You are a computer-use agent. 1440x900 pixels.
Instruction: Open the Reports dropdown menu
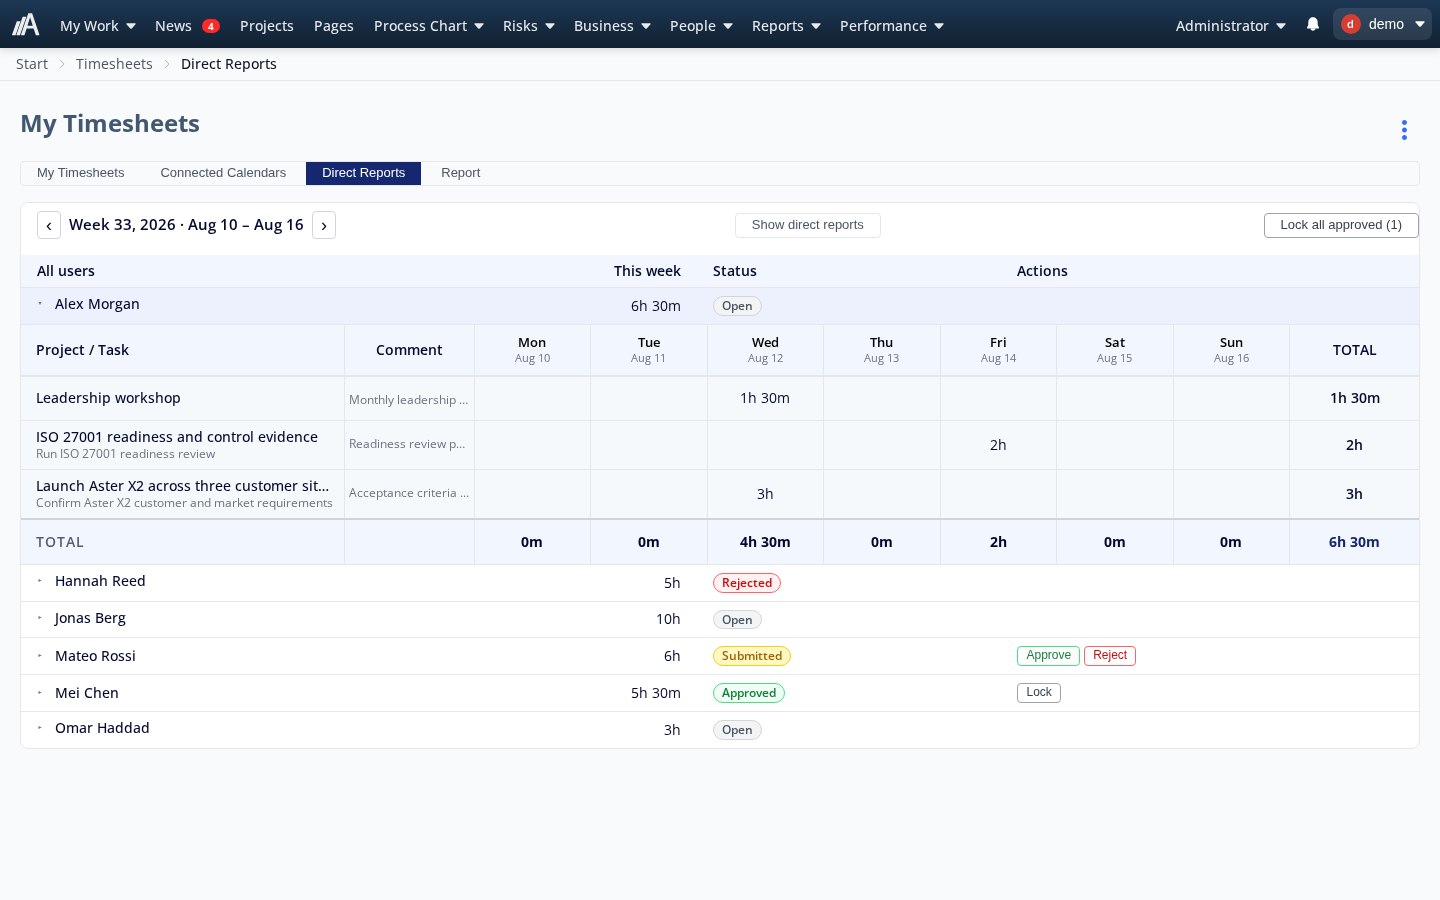pos(786,25)
